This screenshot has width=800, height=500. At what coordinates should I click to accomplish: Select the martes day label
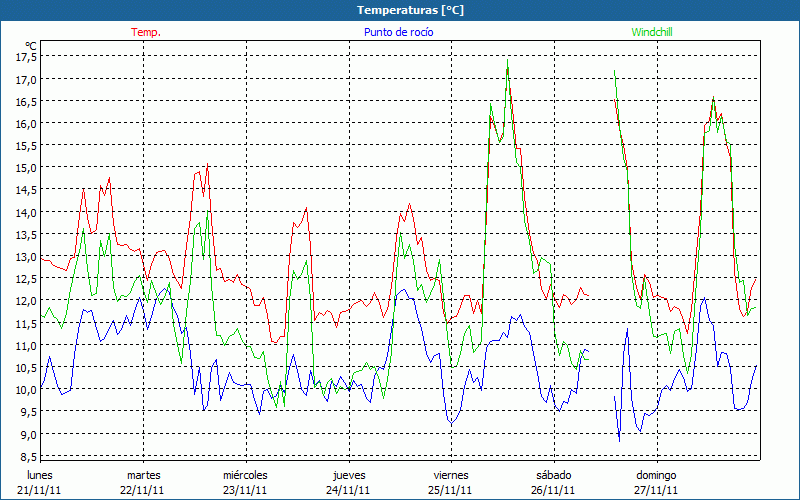pyautogui.click(x=143, y=475)
